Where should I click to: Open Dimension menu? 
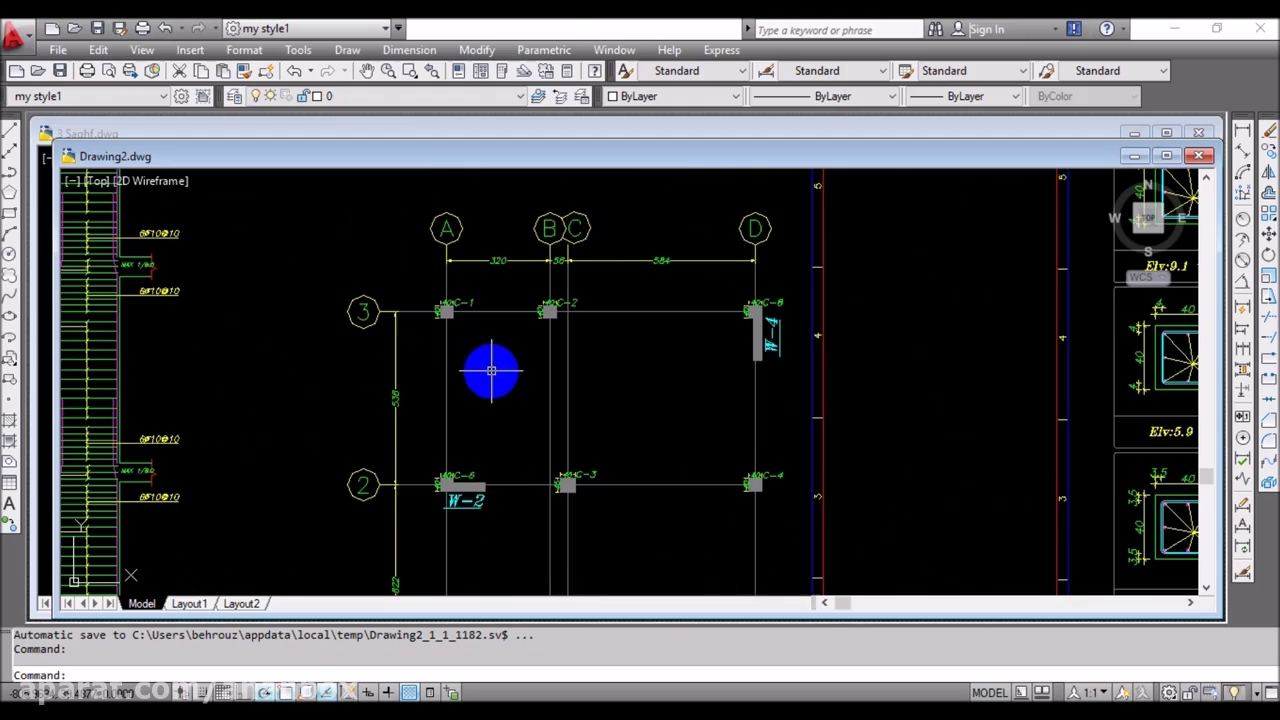click(x=409, y=50)
